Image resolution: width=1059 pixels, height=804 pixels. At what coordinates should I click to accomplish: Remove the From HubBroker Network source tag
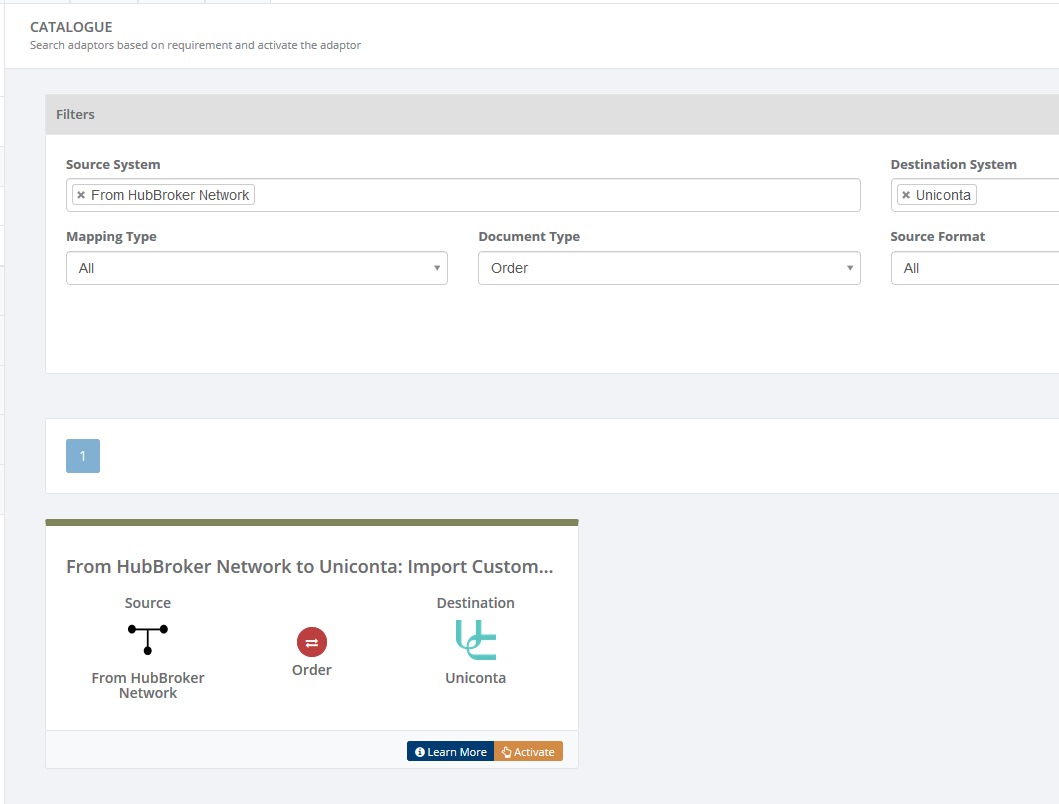(81, 195)
